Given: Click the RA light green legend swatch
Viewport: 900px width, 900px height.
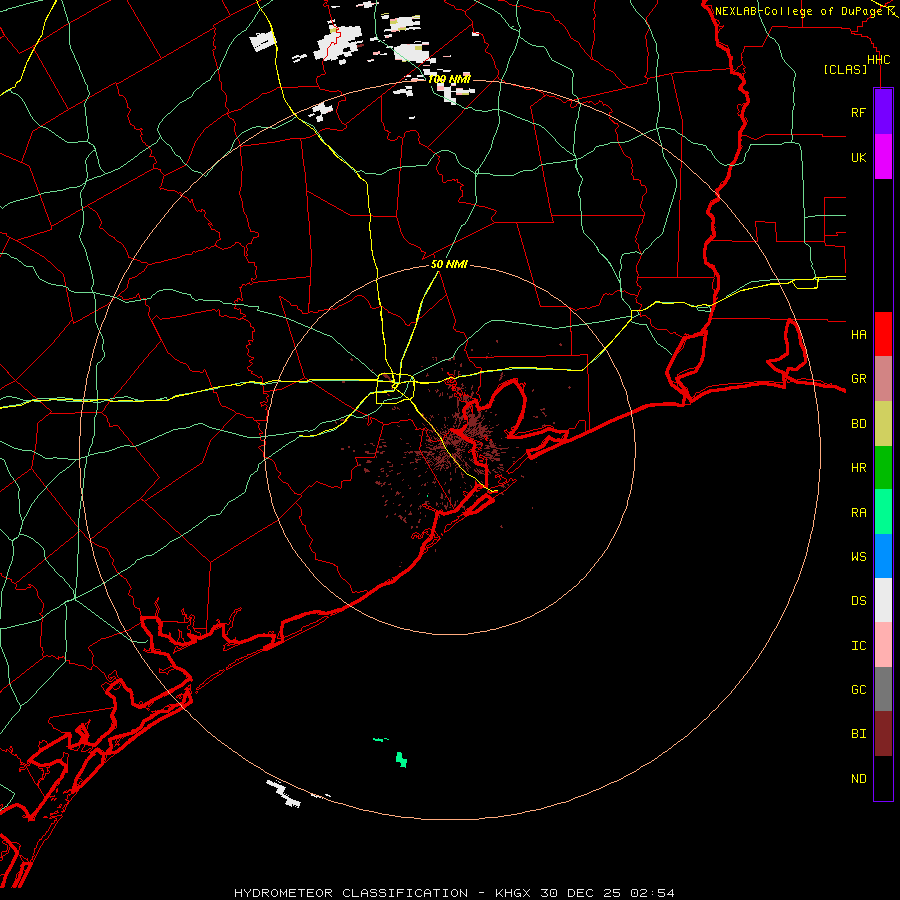Looking at the screenshot, I should [883, 512].
